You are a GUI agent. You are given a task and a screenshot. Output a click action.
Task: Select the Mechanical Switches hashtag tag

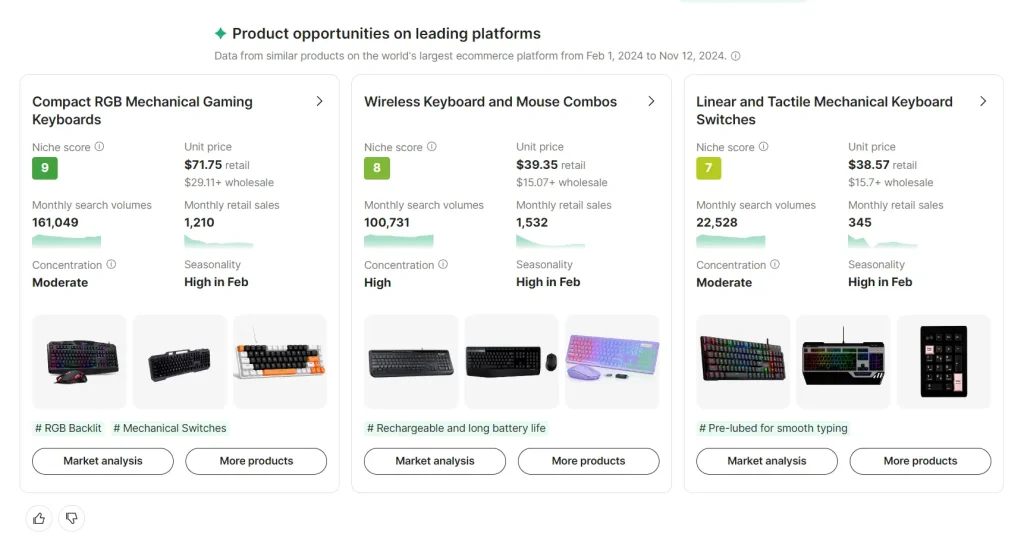[170, 428]
